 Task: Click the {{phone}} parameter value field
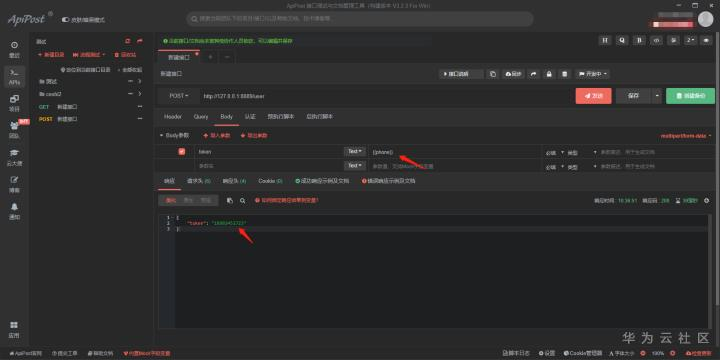click(x=455, y=152)
